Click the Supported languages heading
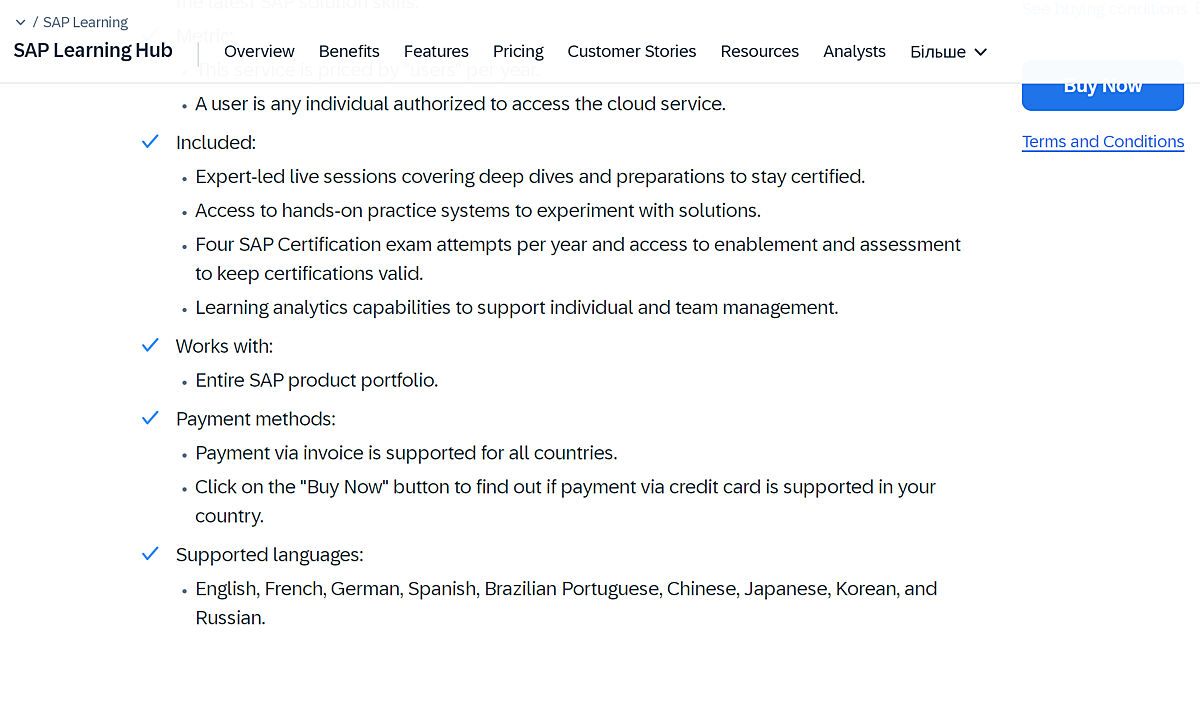 (269, 555)
